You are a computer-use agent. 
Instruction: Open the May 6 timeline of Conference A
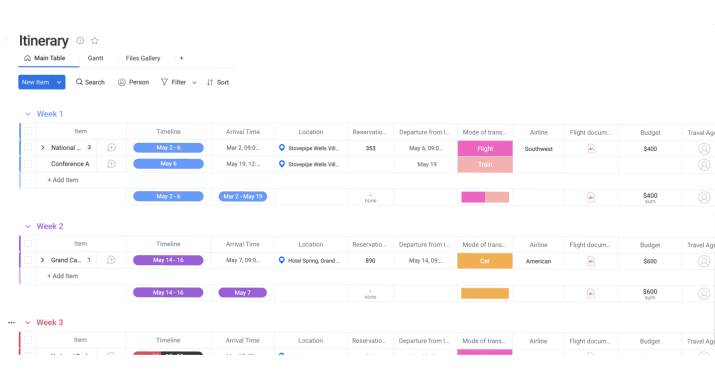pos(168,164)
